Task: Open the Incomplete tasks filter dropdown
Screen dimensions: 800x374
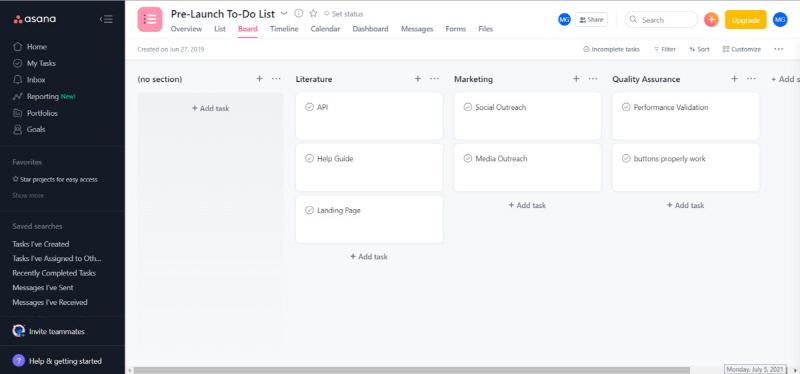Action: tap(611, 49)
